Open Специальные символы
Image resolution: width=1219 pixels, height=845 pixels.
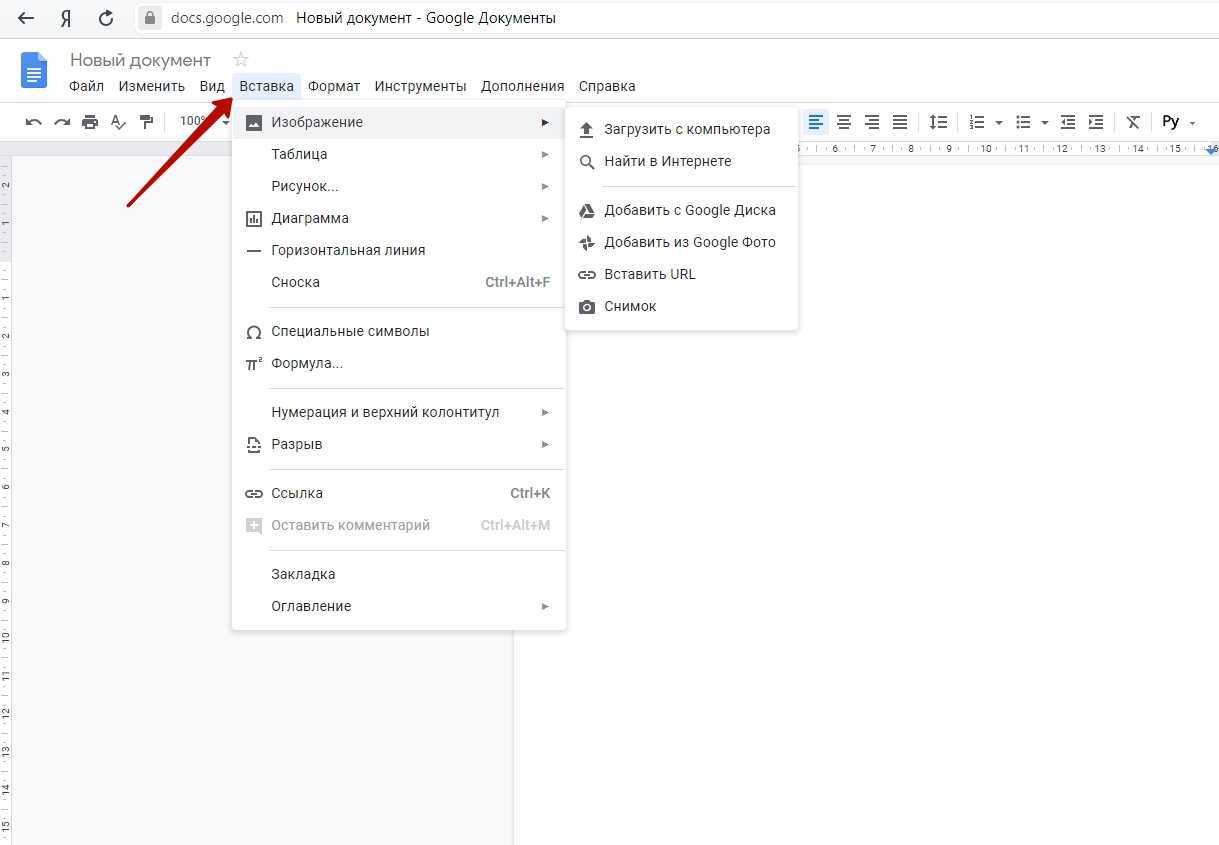pos(399,331)
